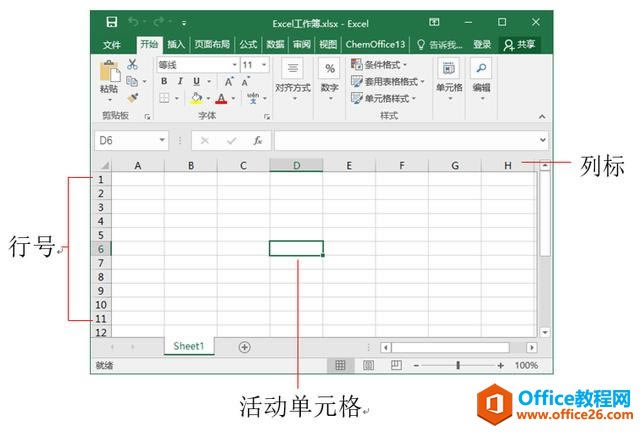This screenshot has height=432, width=640.
Task: Toggle Bold formatting
Action: pyautogui.click(x=164, y=81)
